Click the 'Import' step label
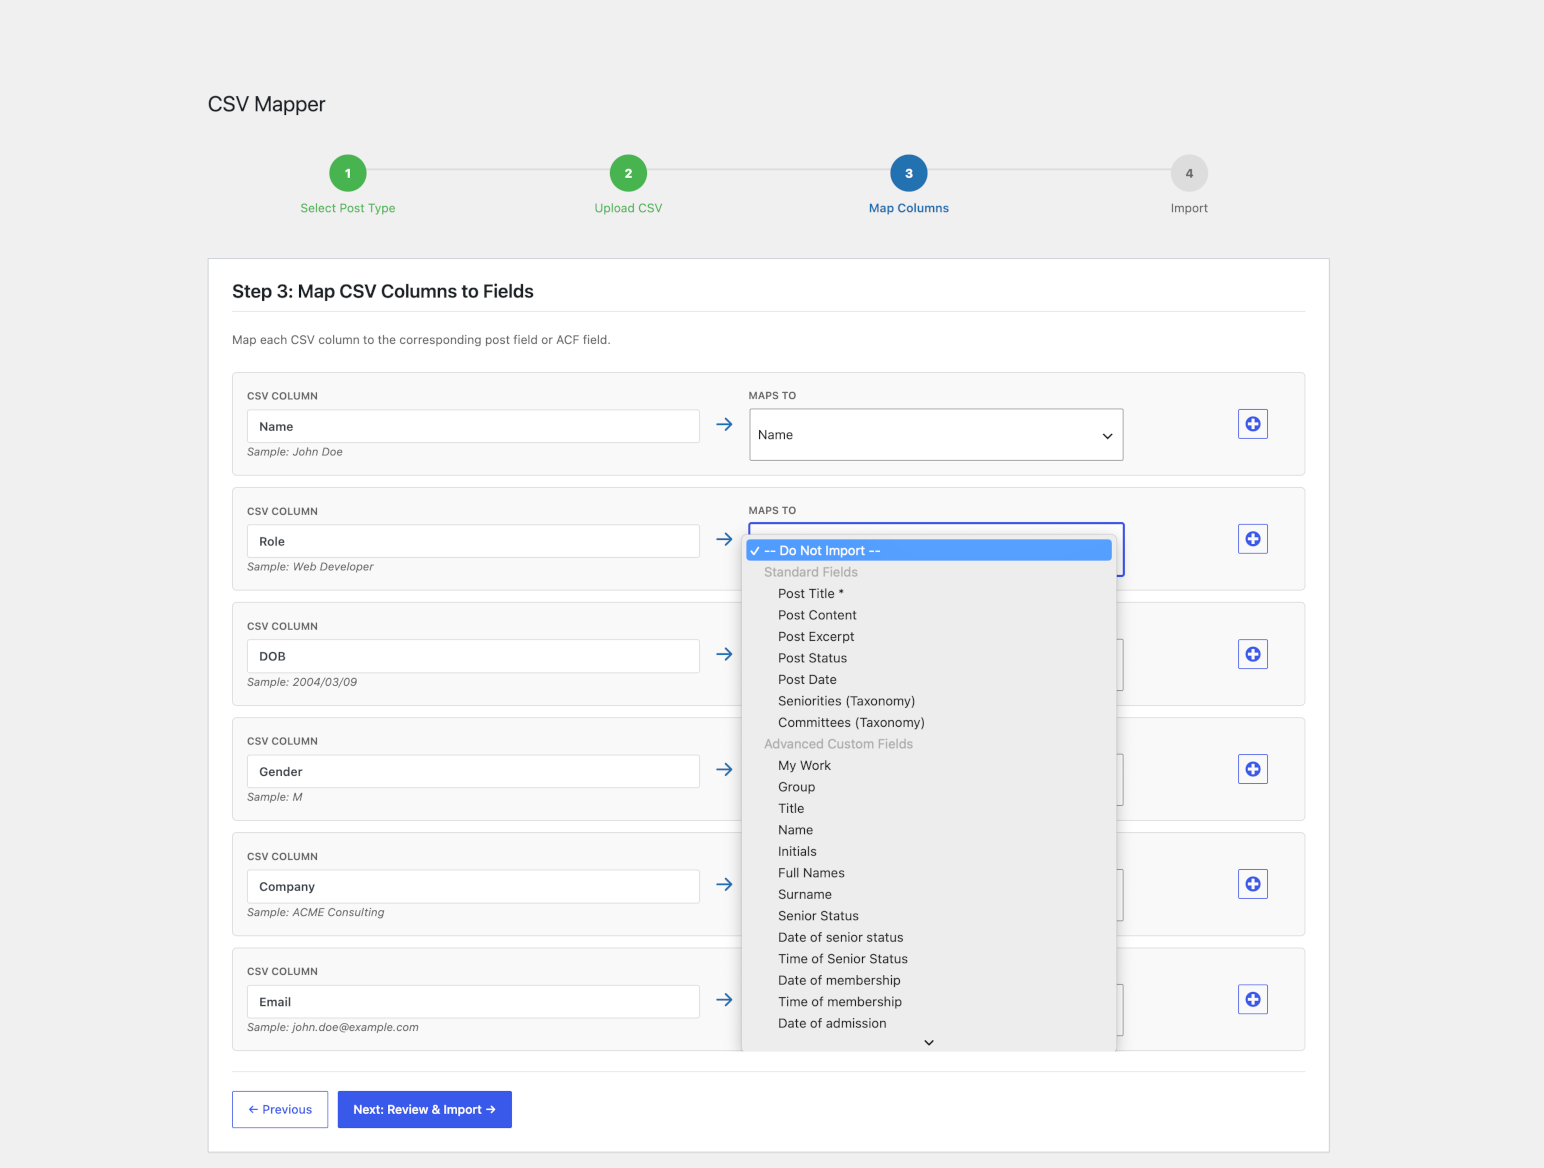Image resolution: width=1544 pixels, height=1168 pixels. [x=1189, y=208]
